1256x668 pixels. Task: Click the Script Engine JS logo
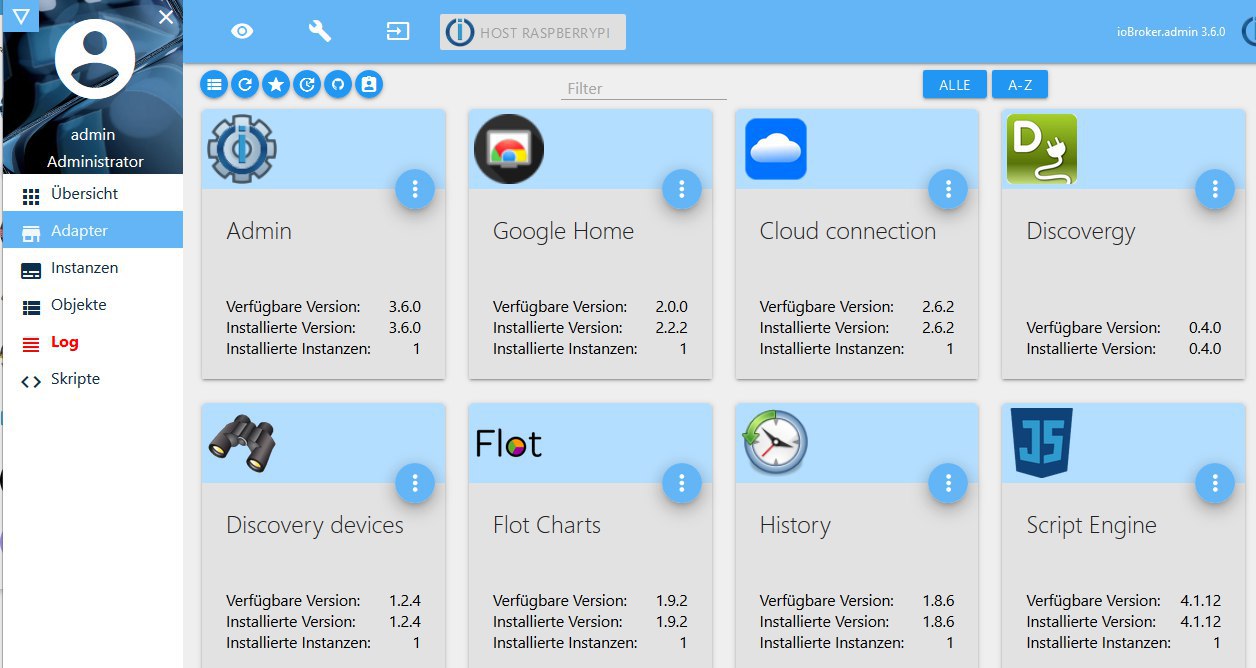[x=1042, y=442]
